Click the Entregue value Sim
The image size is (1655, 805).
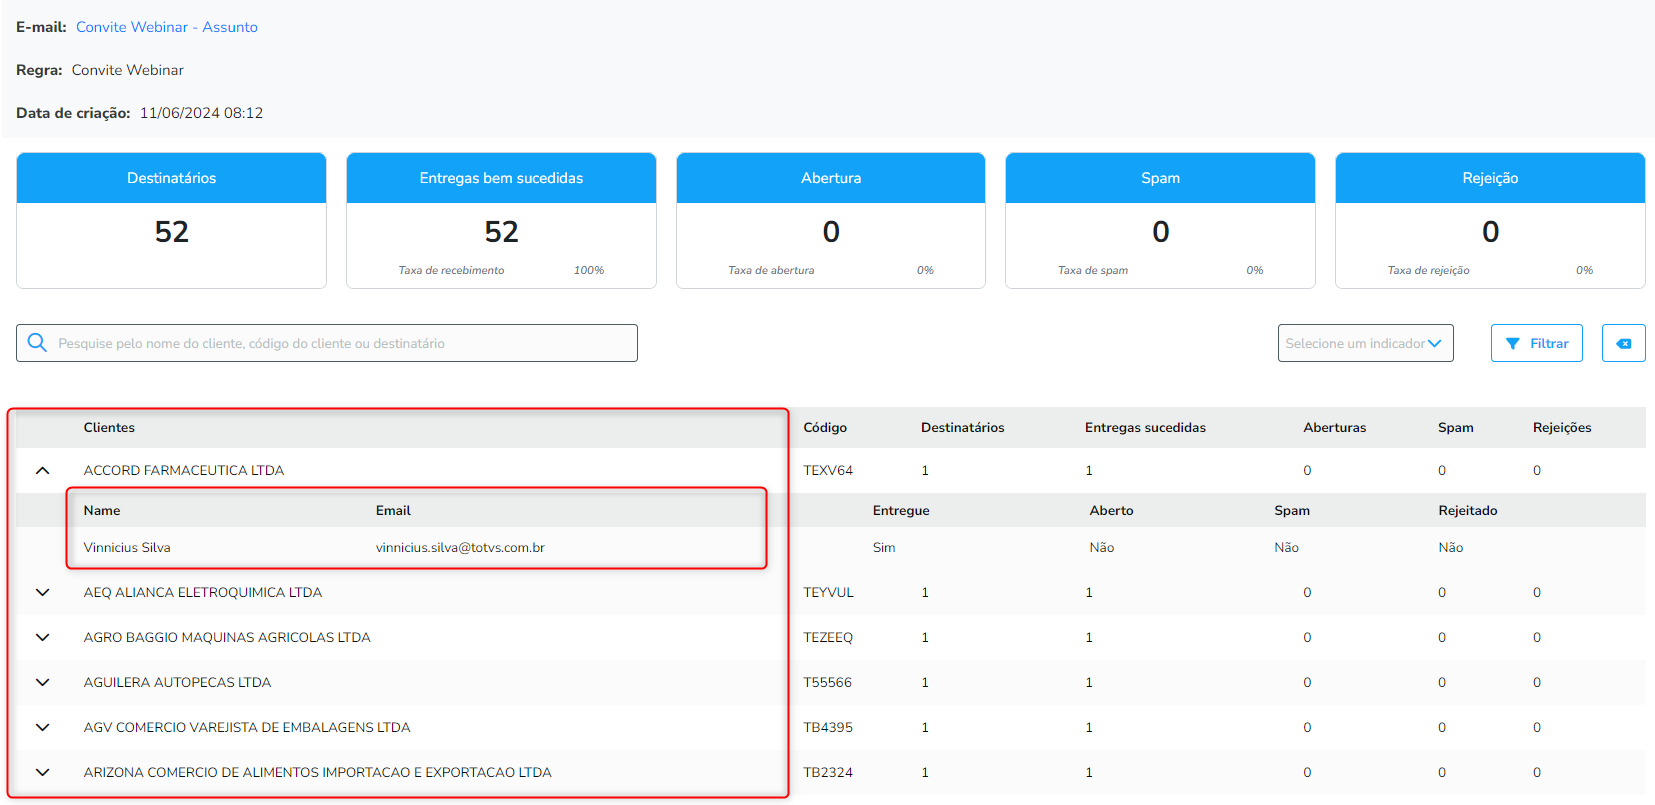pos(884,547)
